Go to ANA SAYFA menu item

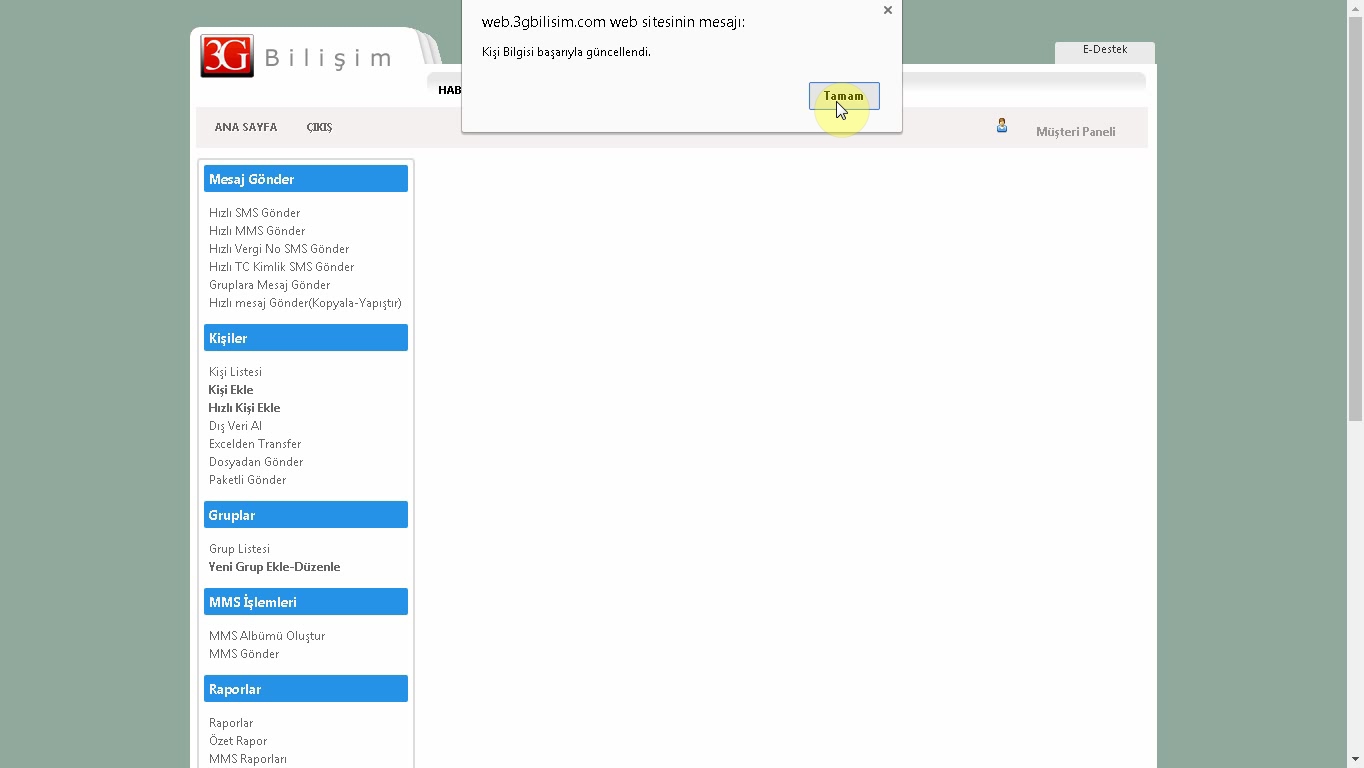pos(245,128)
